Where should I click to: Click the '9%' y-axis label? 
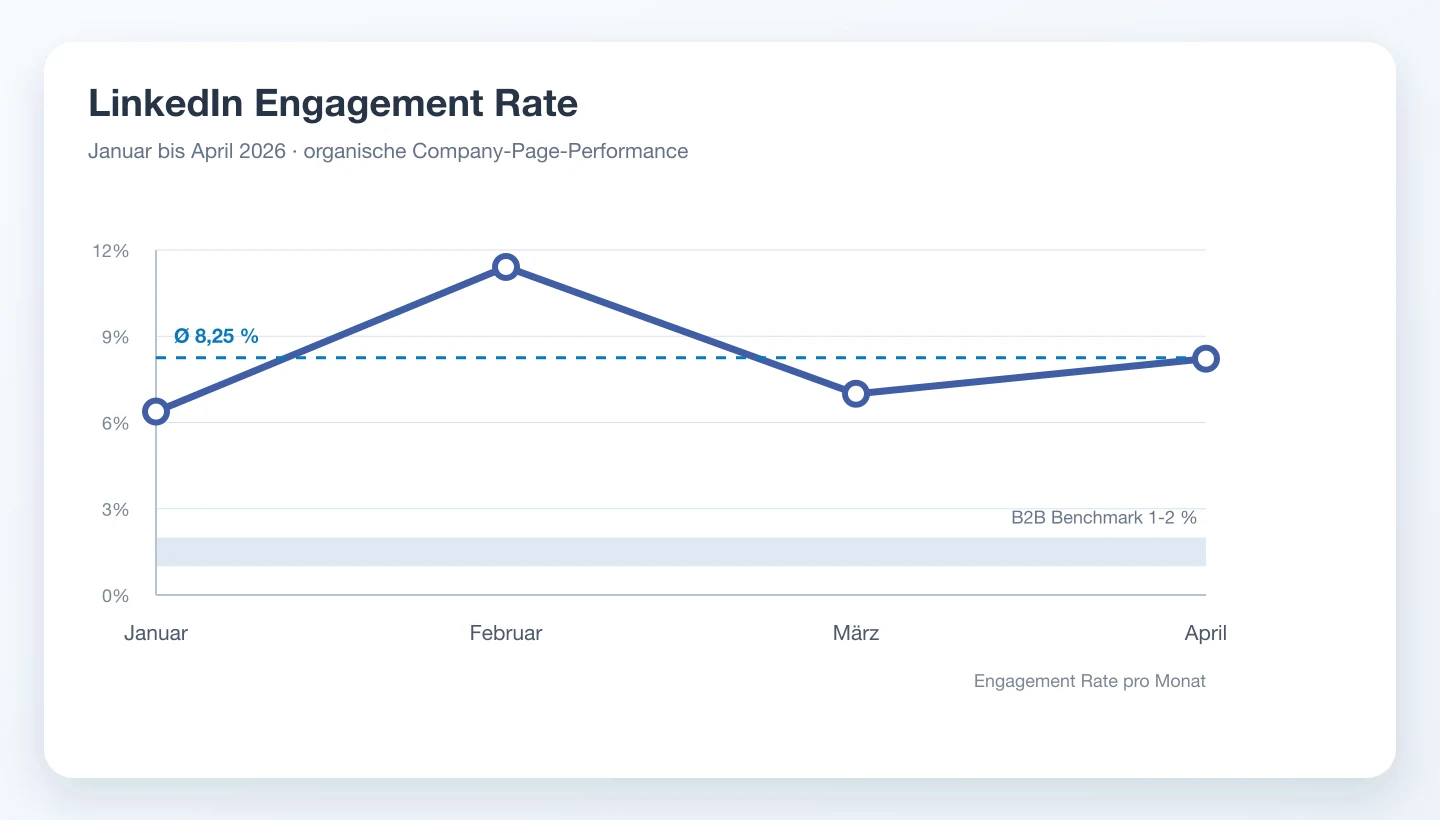coord(116,337)
